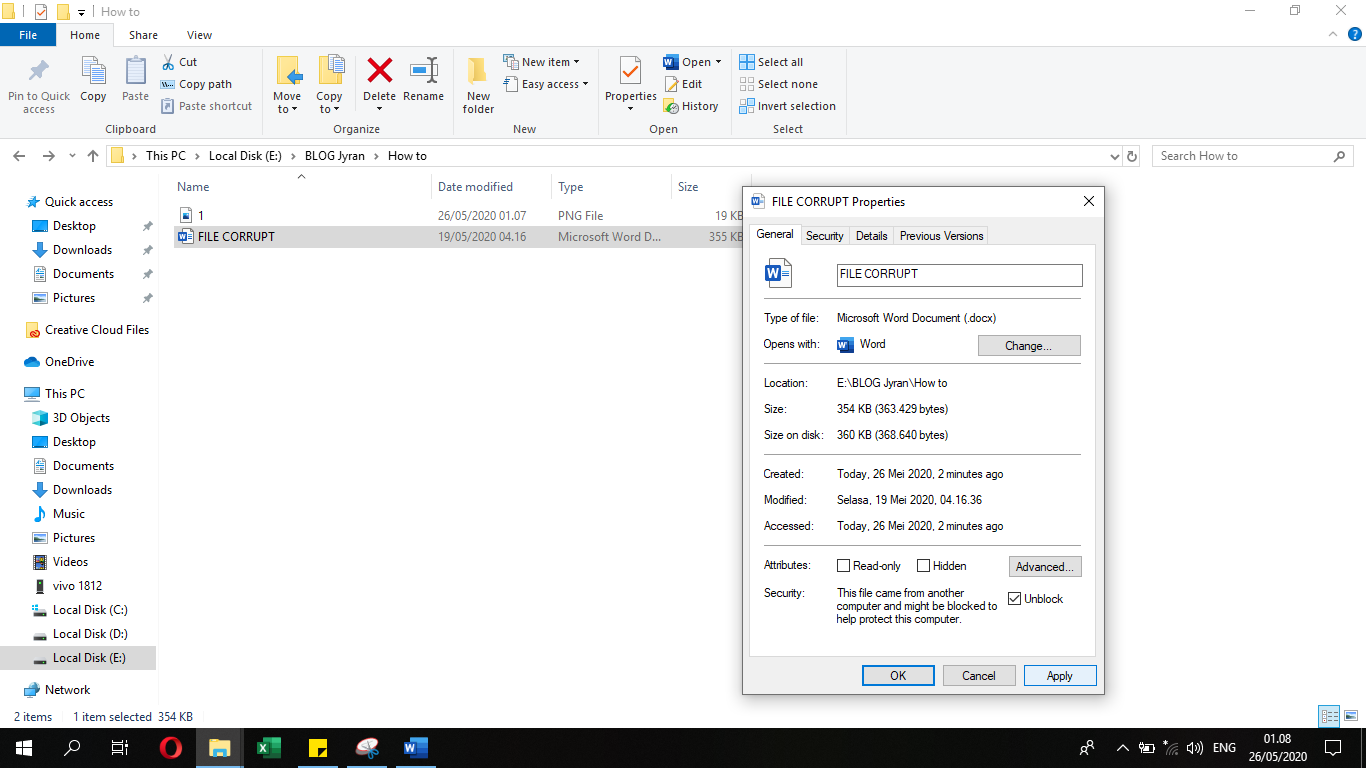Open Task View on taskbar

pos(120,747)
